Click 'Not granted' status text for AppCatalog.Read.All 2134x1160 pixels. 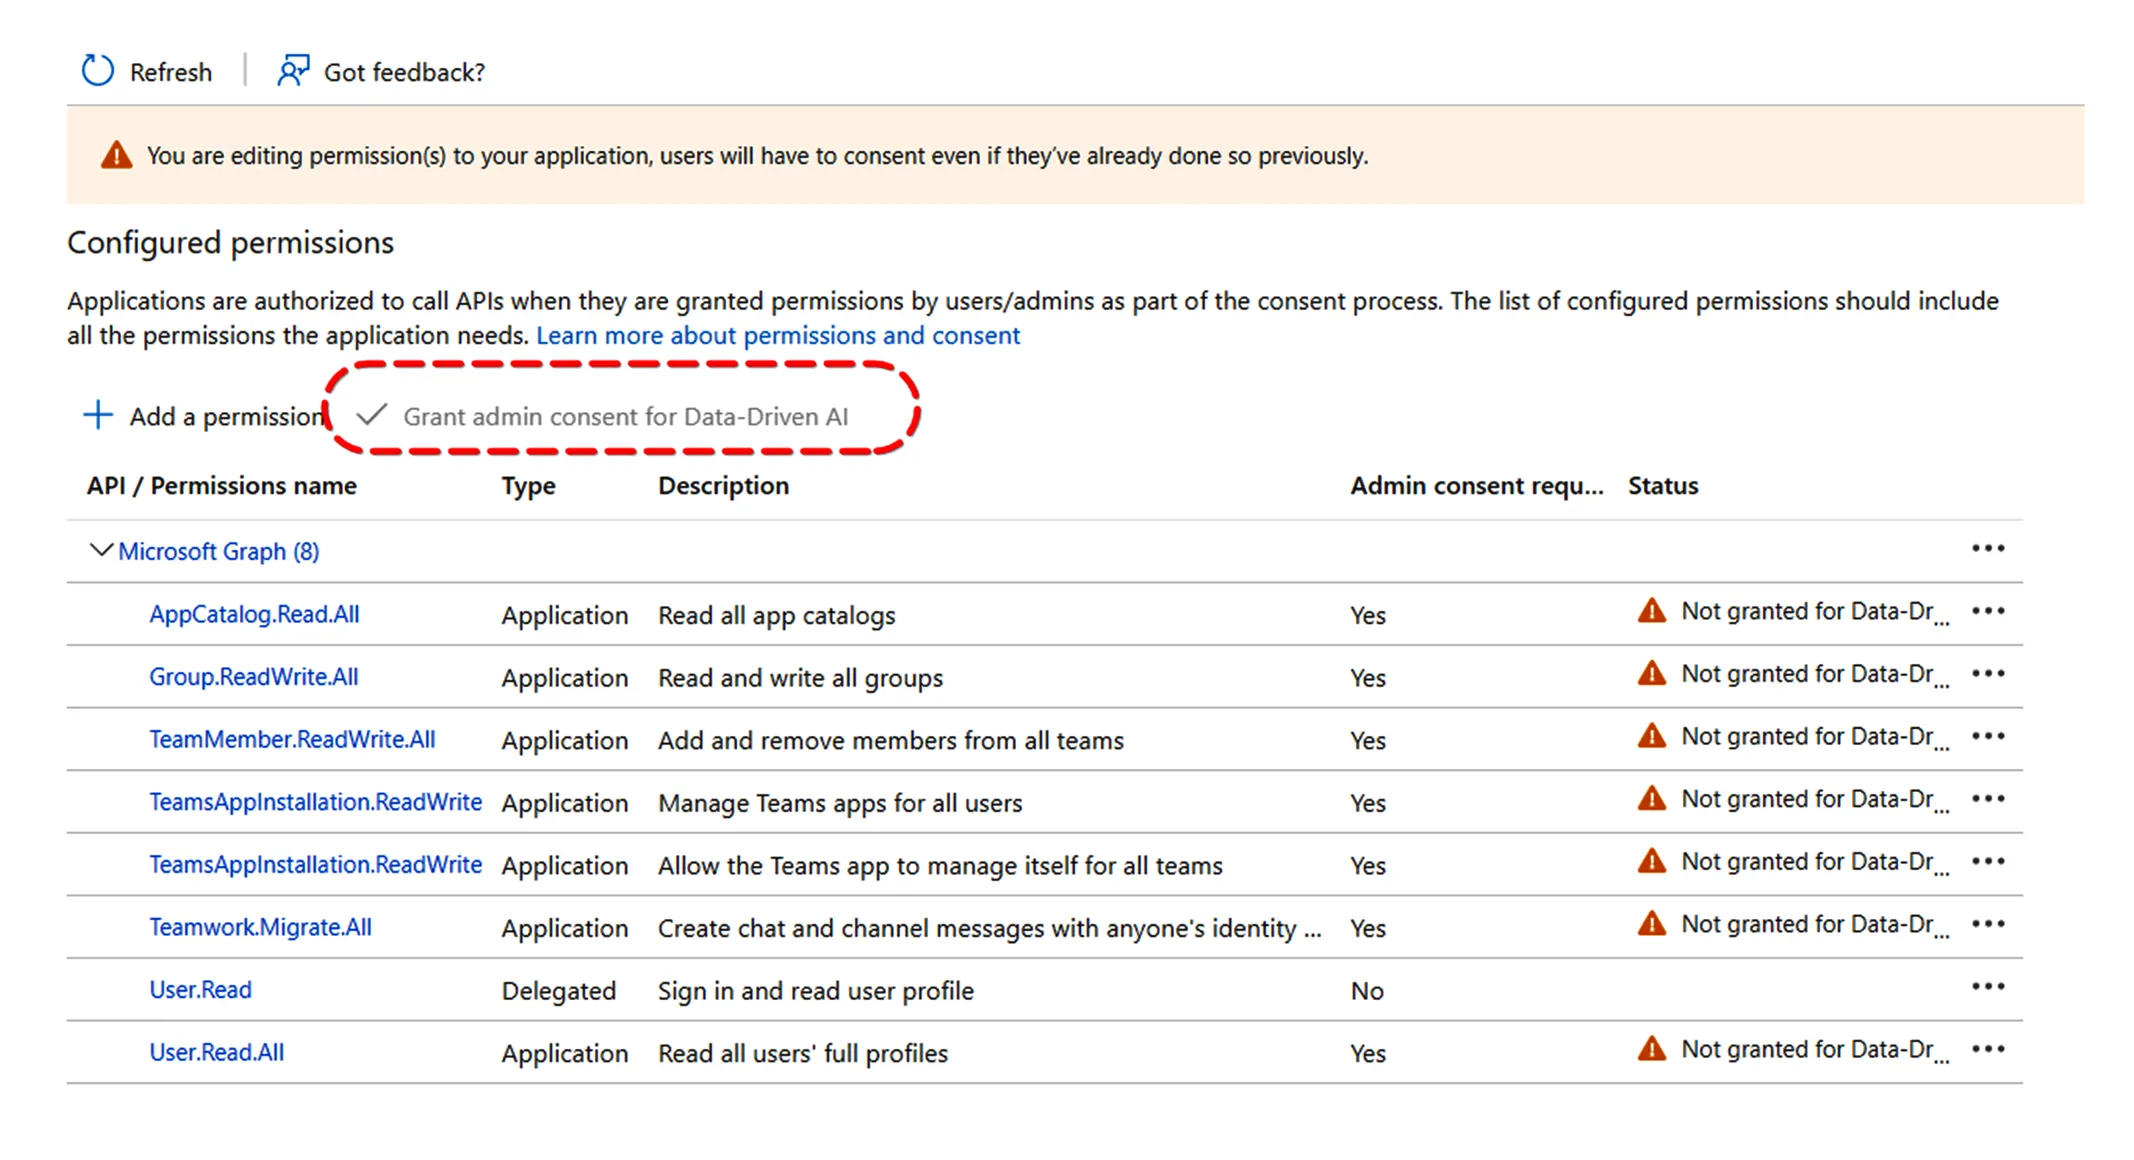tap(1815, 611)
